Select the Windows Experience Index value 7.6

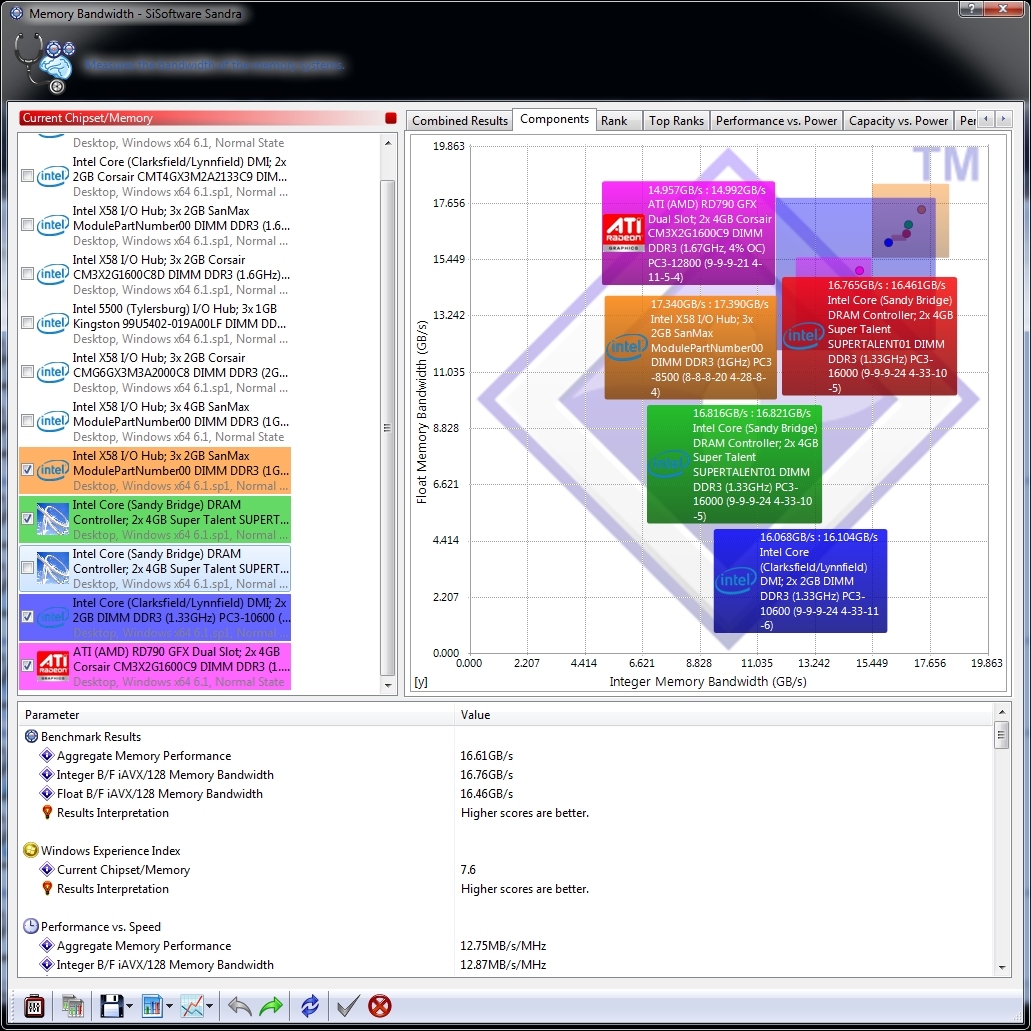468,869
